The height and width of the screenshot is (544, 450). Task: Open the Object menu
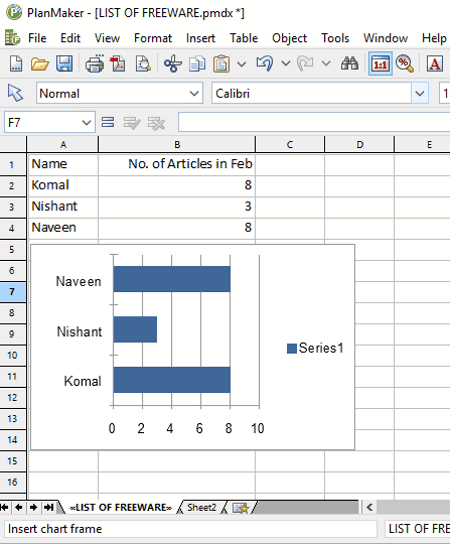(289, 38)
